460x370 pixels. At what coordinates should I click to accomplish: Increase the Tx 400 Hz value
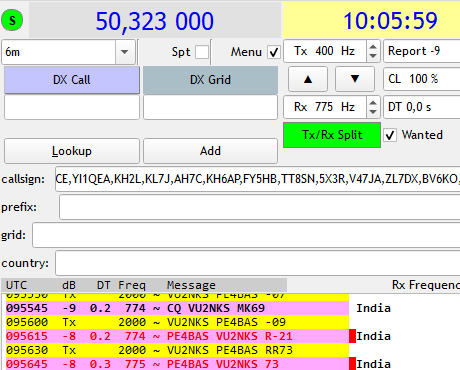click(x=373, y=47)
